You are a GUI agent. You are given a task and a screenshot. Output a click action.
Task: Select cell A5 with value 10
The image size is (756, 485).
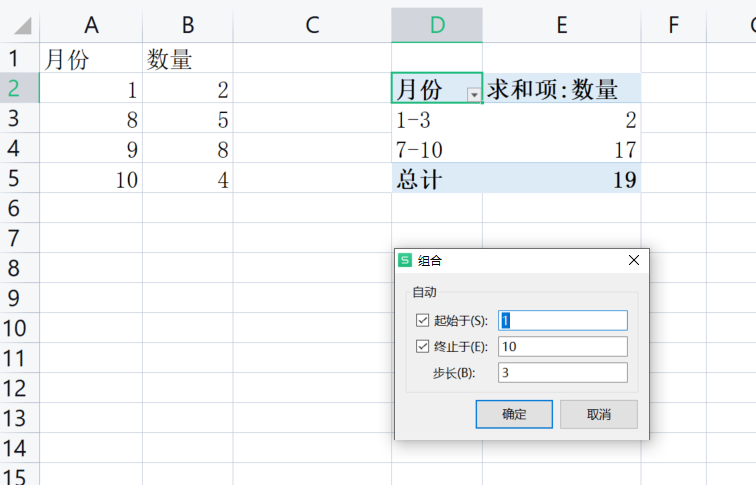91,178
